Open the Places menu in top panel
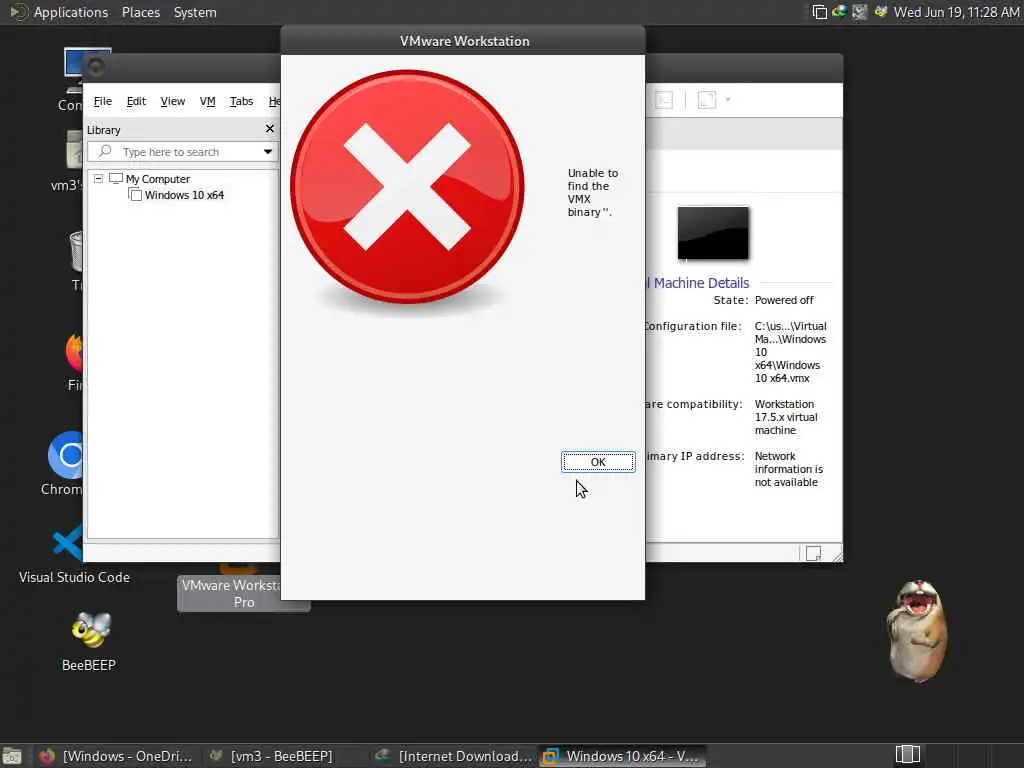The image size is (1024, 768). tap(140, 12)
